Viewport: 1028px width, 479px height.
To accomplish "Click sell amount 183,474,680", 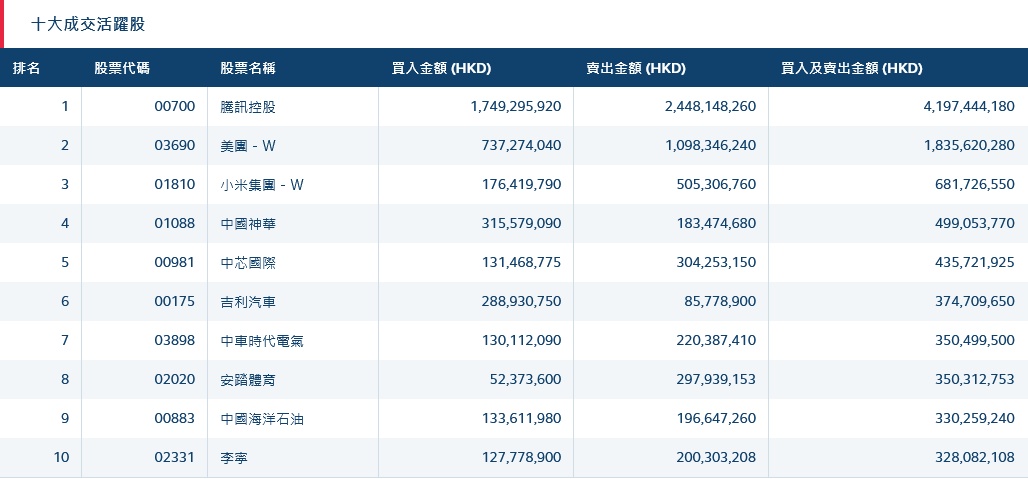I will point(717,223).
